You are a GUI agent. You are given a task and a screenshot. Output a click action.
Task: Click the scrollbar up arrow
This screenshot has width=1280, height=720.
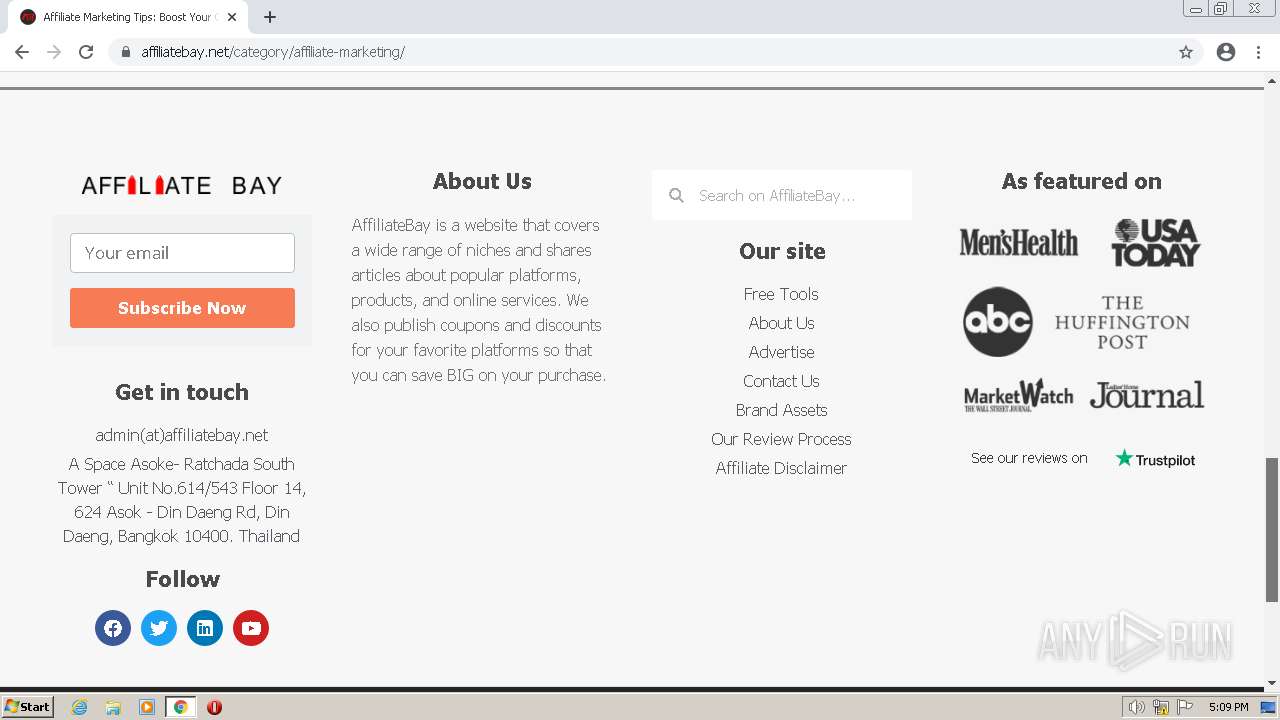tap(1272, 79)
